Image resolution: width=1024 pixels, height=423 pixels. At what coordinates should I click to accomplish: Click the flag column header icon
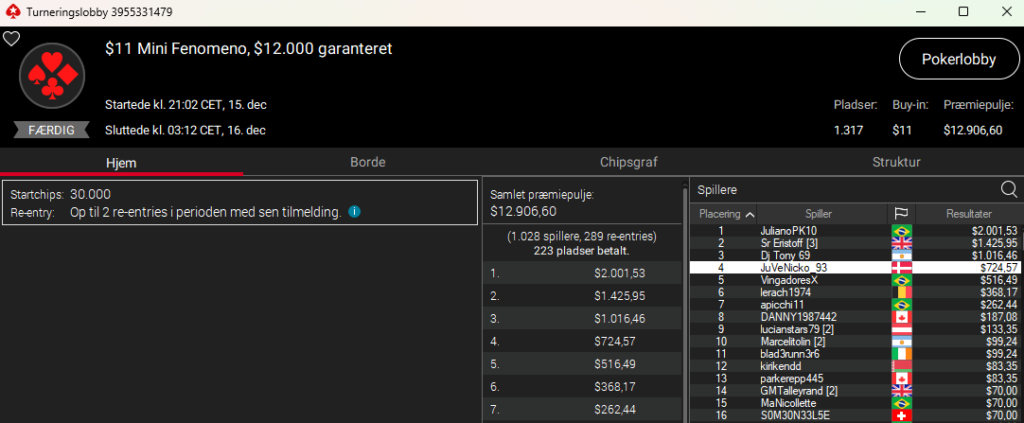902,214
